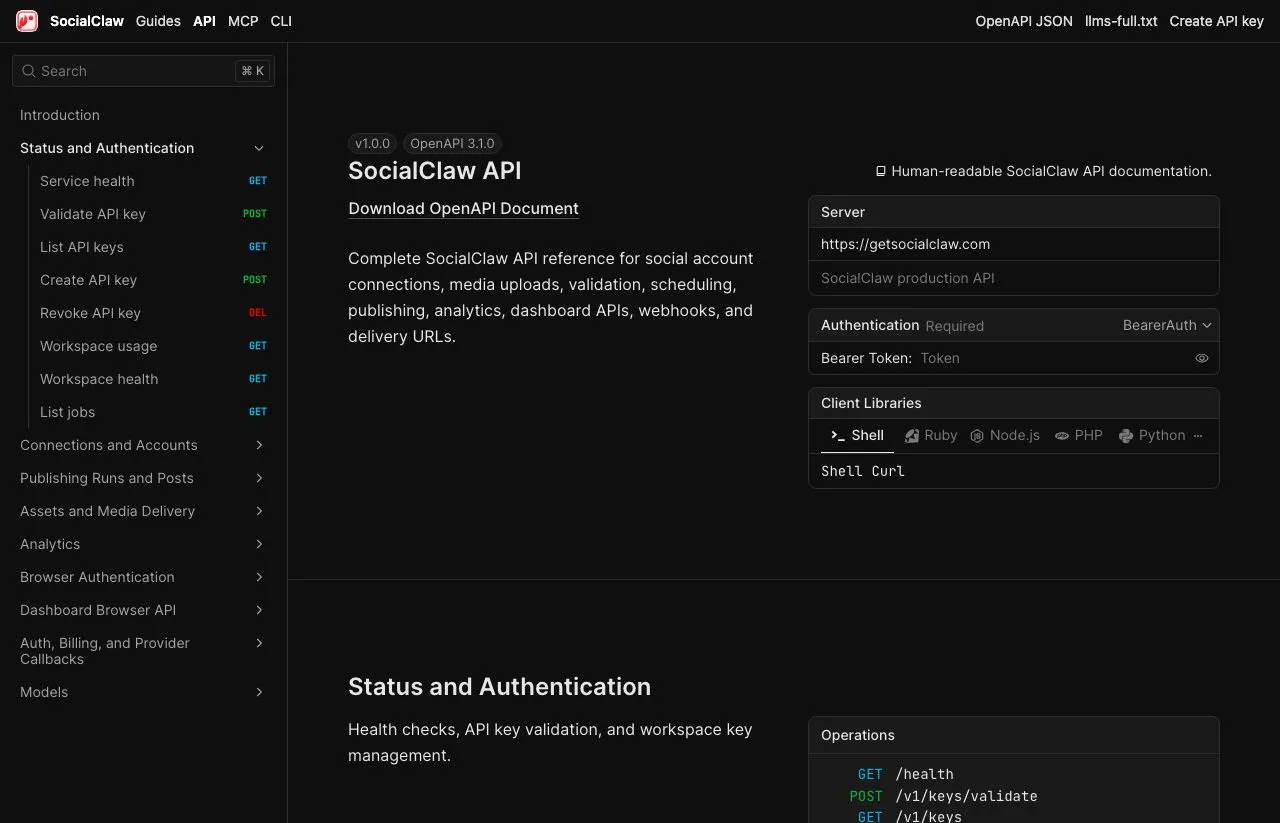Click the documentation book icon
1280x823 pixels.
coord(881,171)
